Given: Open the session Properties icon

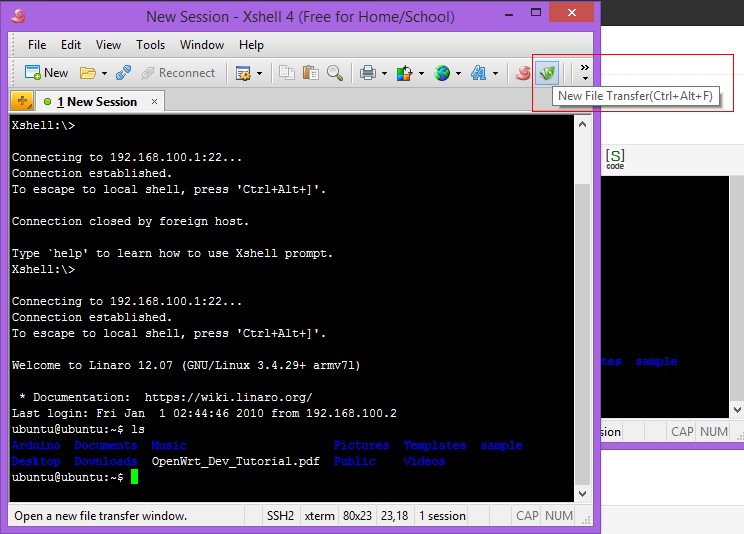Looking at the screenshot, I should (243, 73).
